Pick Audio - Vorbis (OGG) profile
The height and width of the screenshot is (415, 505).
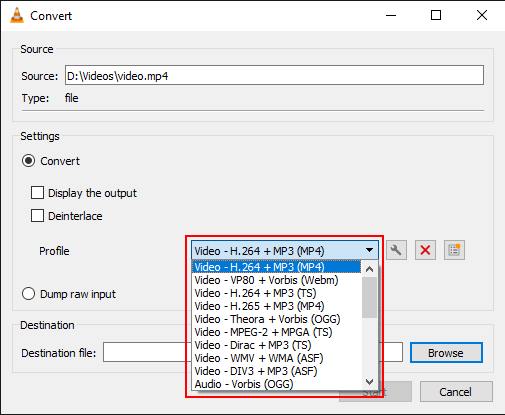(x=276, y=384)
